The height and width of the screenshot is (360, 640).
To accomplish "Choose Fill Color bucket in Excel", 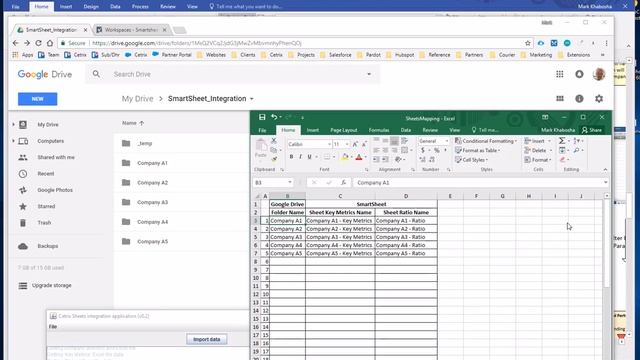I will click(x=344, y=157).
